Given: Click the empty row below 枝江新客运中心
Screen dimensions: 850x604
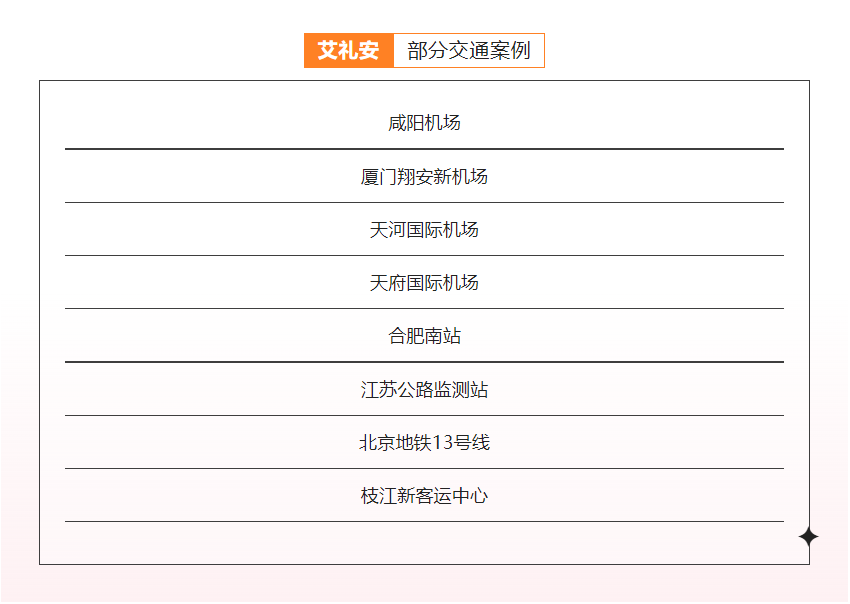Looking at the screenshot, I should (424, 542).
